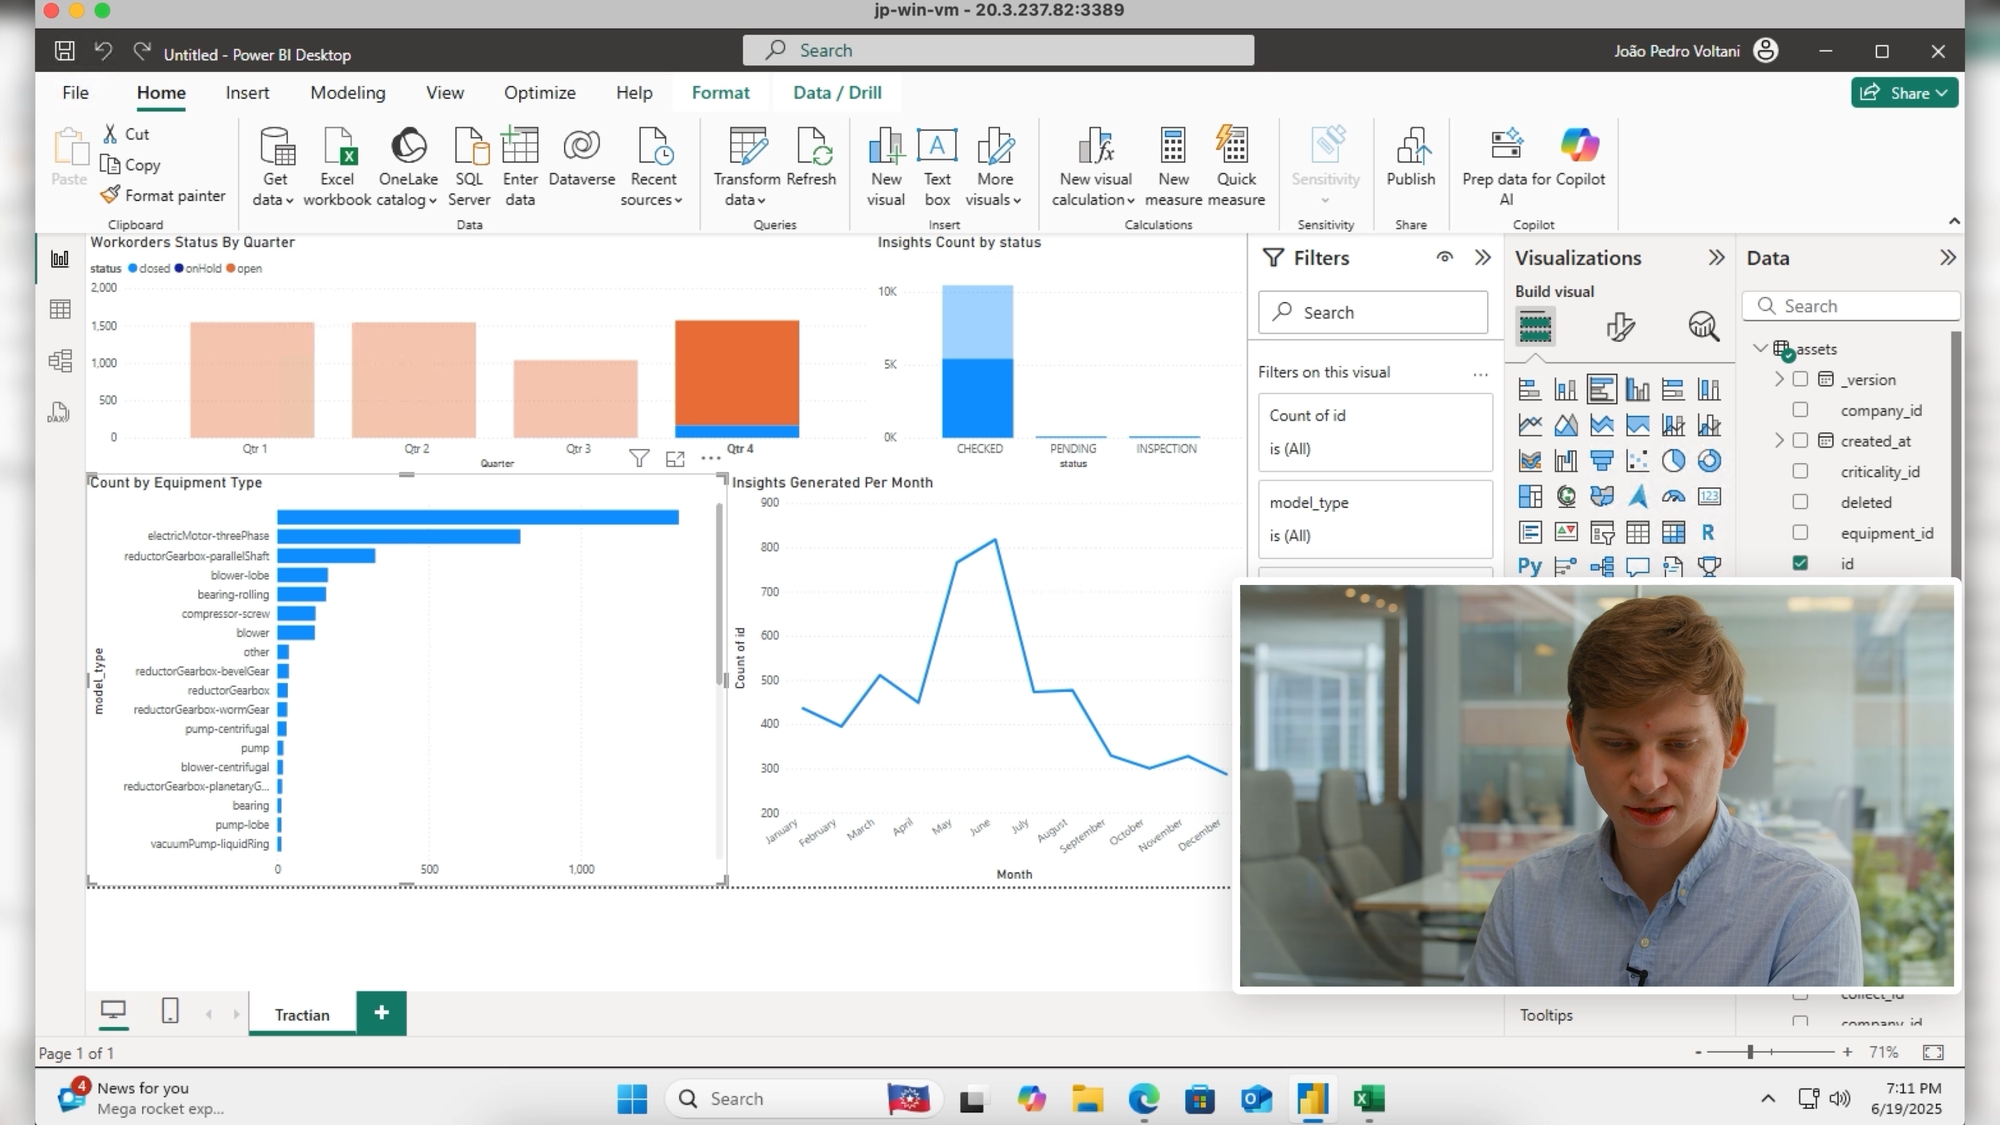The width and height of the screenshot is (2000, 1125).
Task: Expand the created_at field hierarchy
Action: tap(1779, 440)
